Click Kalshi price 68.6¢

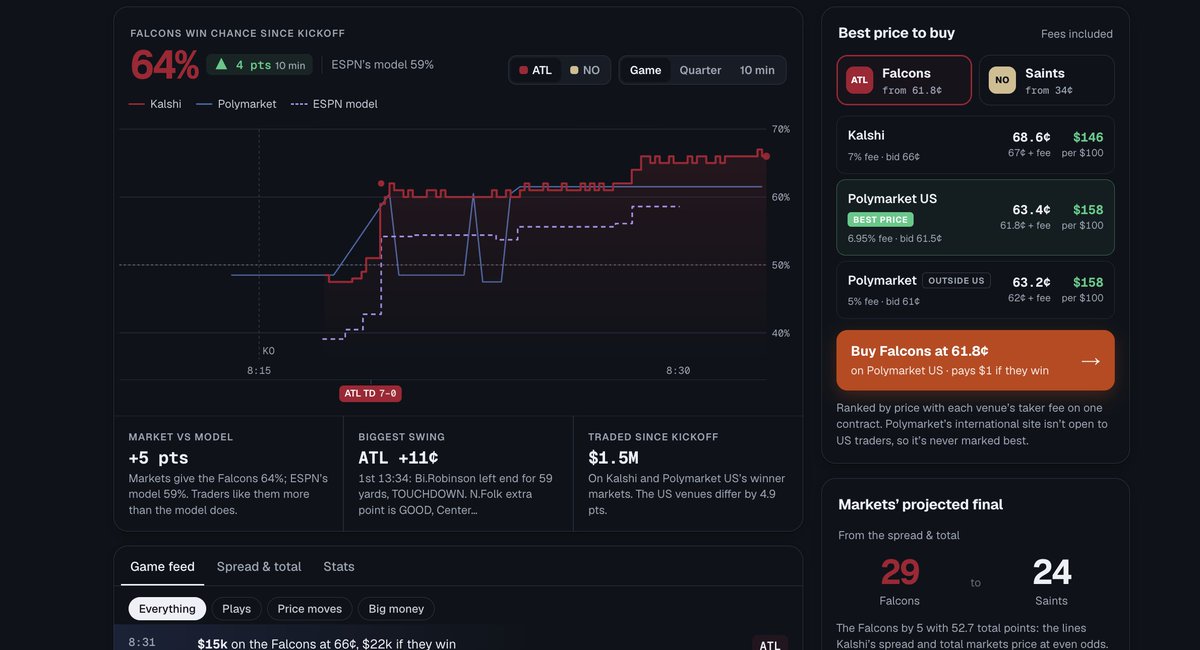(1031, 137)
